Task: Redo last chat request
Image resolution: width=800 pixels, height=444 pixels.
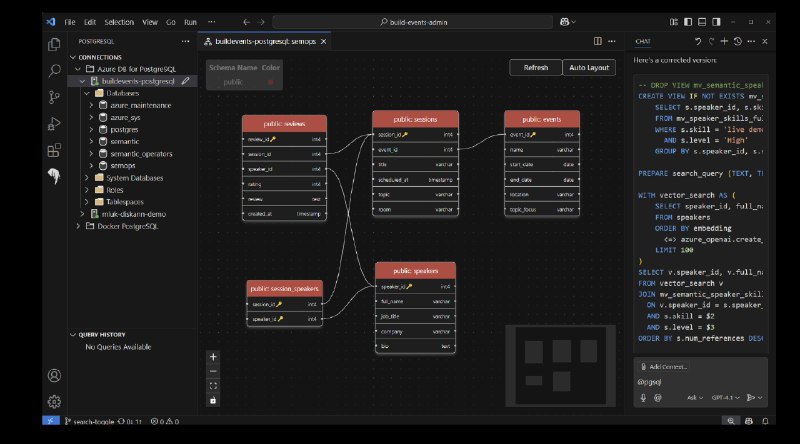Action: coord(711,41)
